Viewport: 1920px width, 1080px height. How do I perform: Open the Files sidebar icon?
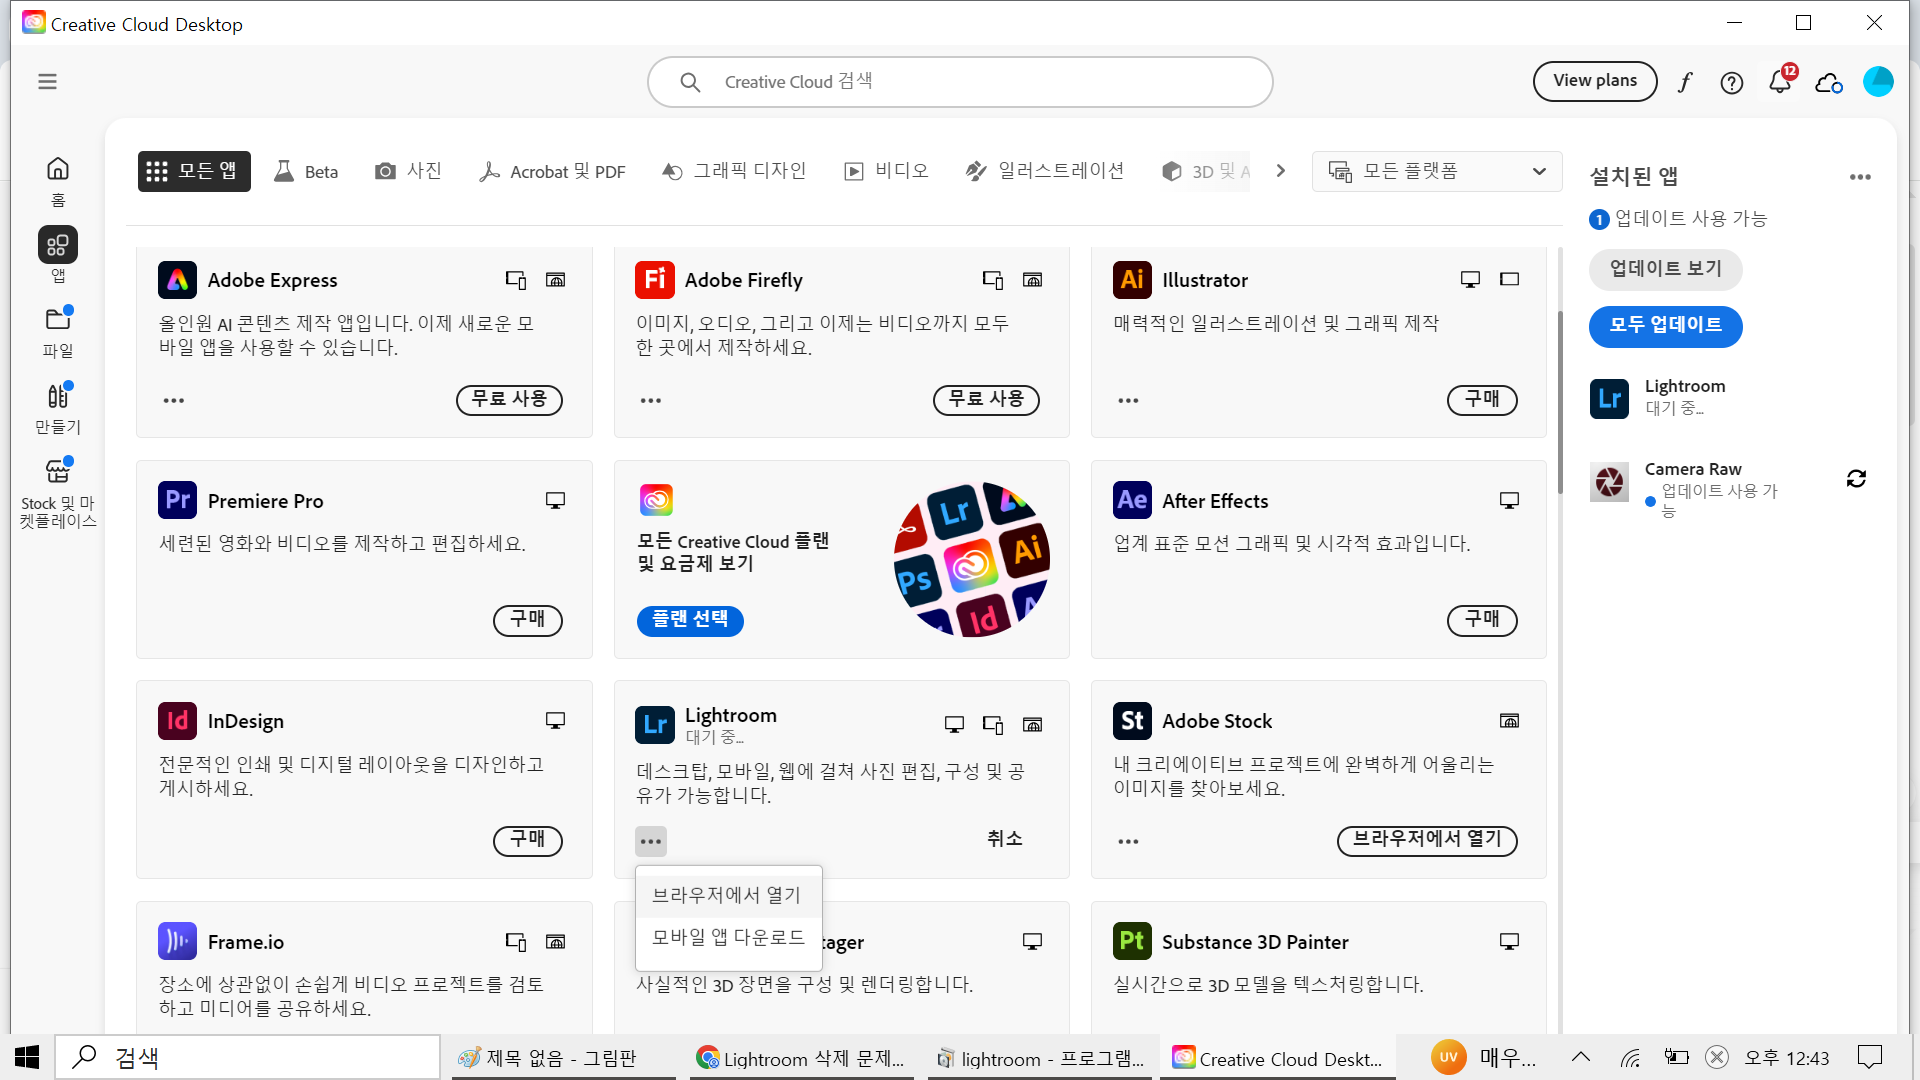point(58,331)
